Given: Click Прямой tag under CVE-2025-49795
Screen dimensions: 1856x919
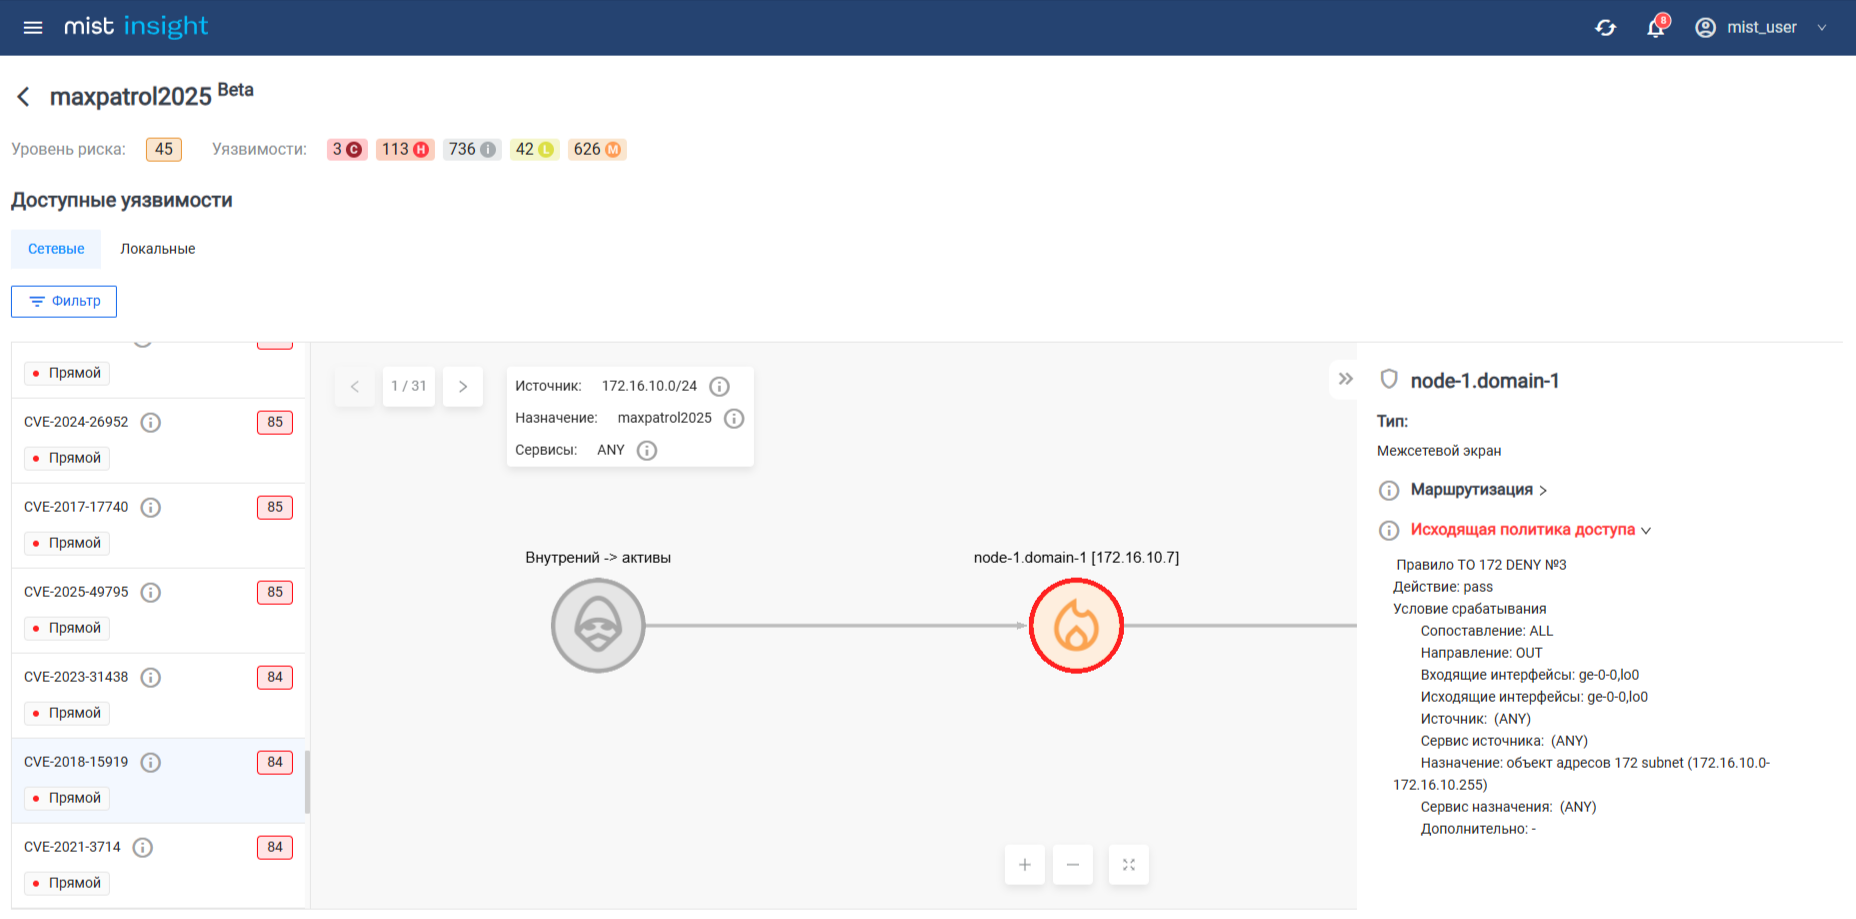Looking at the screenshot, I should [x=67, y=628].
